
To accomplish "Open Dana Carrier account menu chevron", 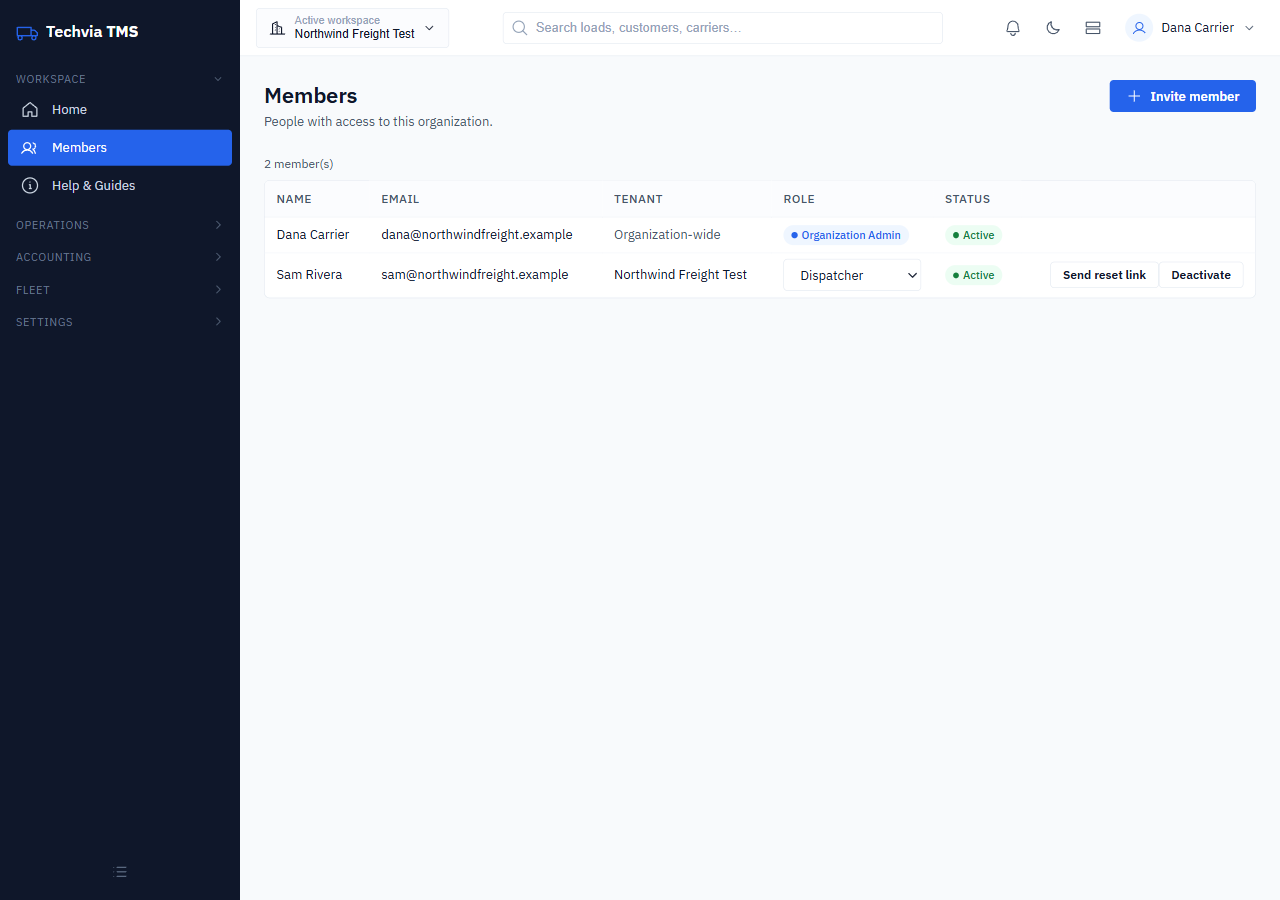I will [1249, 28].
